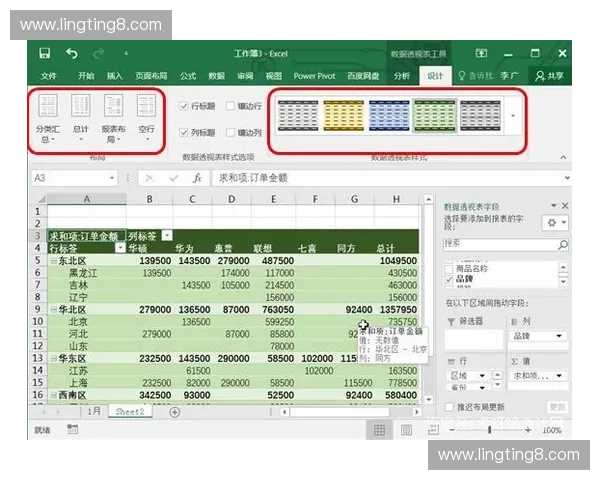This screenshot has height=480, width=600.
Task: Click the macro recording status bar icon
Action: (x=73, y=429)
